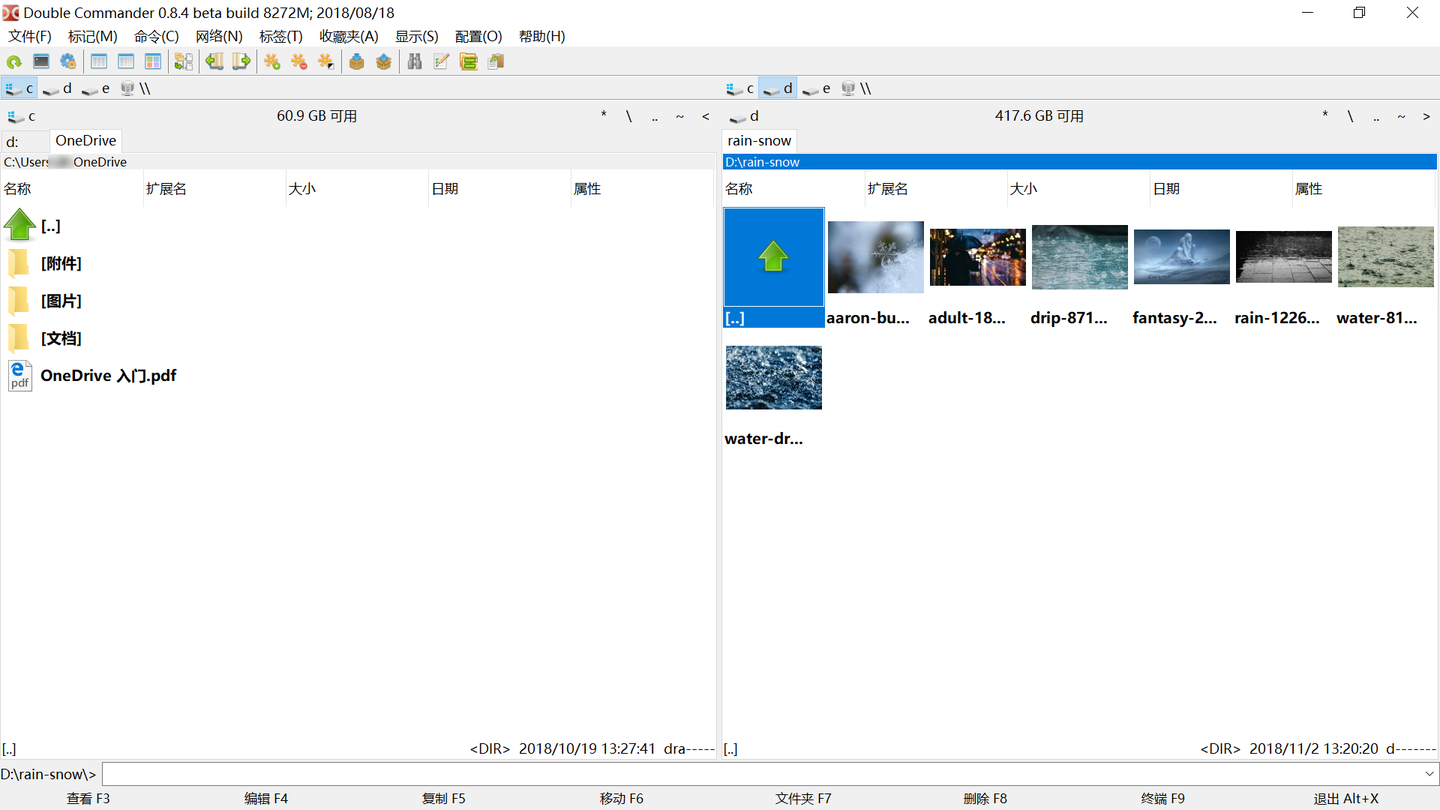This screenshot has height=810, width=1440.
Task: Click the yellow folder icon beside [文档]
Action: tap(19, 339)
